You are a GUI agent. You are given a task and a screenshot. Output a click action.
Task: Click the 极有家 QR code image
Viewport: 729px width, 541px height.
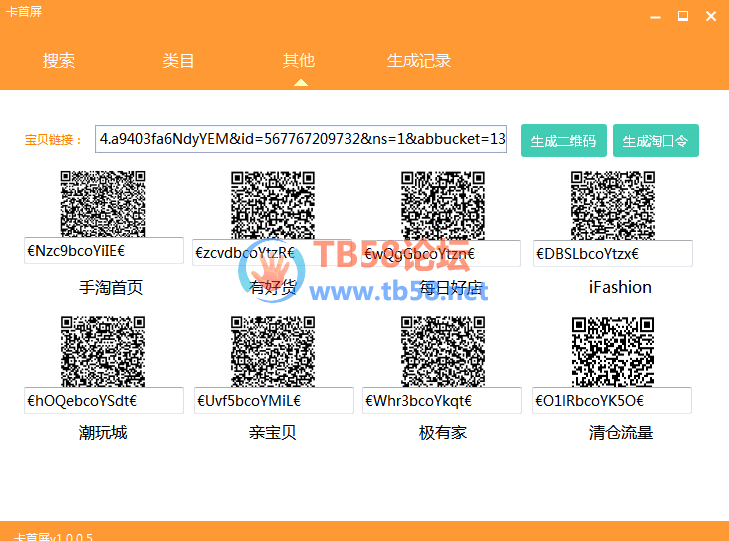coord(443,351)
